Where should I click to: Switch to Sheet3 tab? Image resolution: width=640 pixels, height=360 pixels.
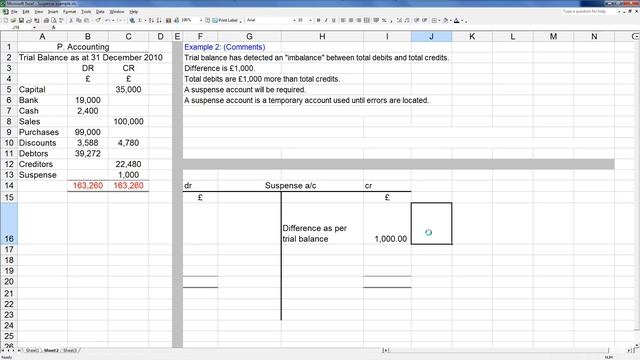[x=70, y=350]
